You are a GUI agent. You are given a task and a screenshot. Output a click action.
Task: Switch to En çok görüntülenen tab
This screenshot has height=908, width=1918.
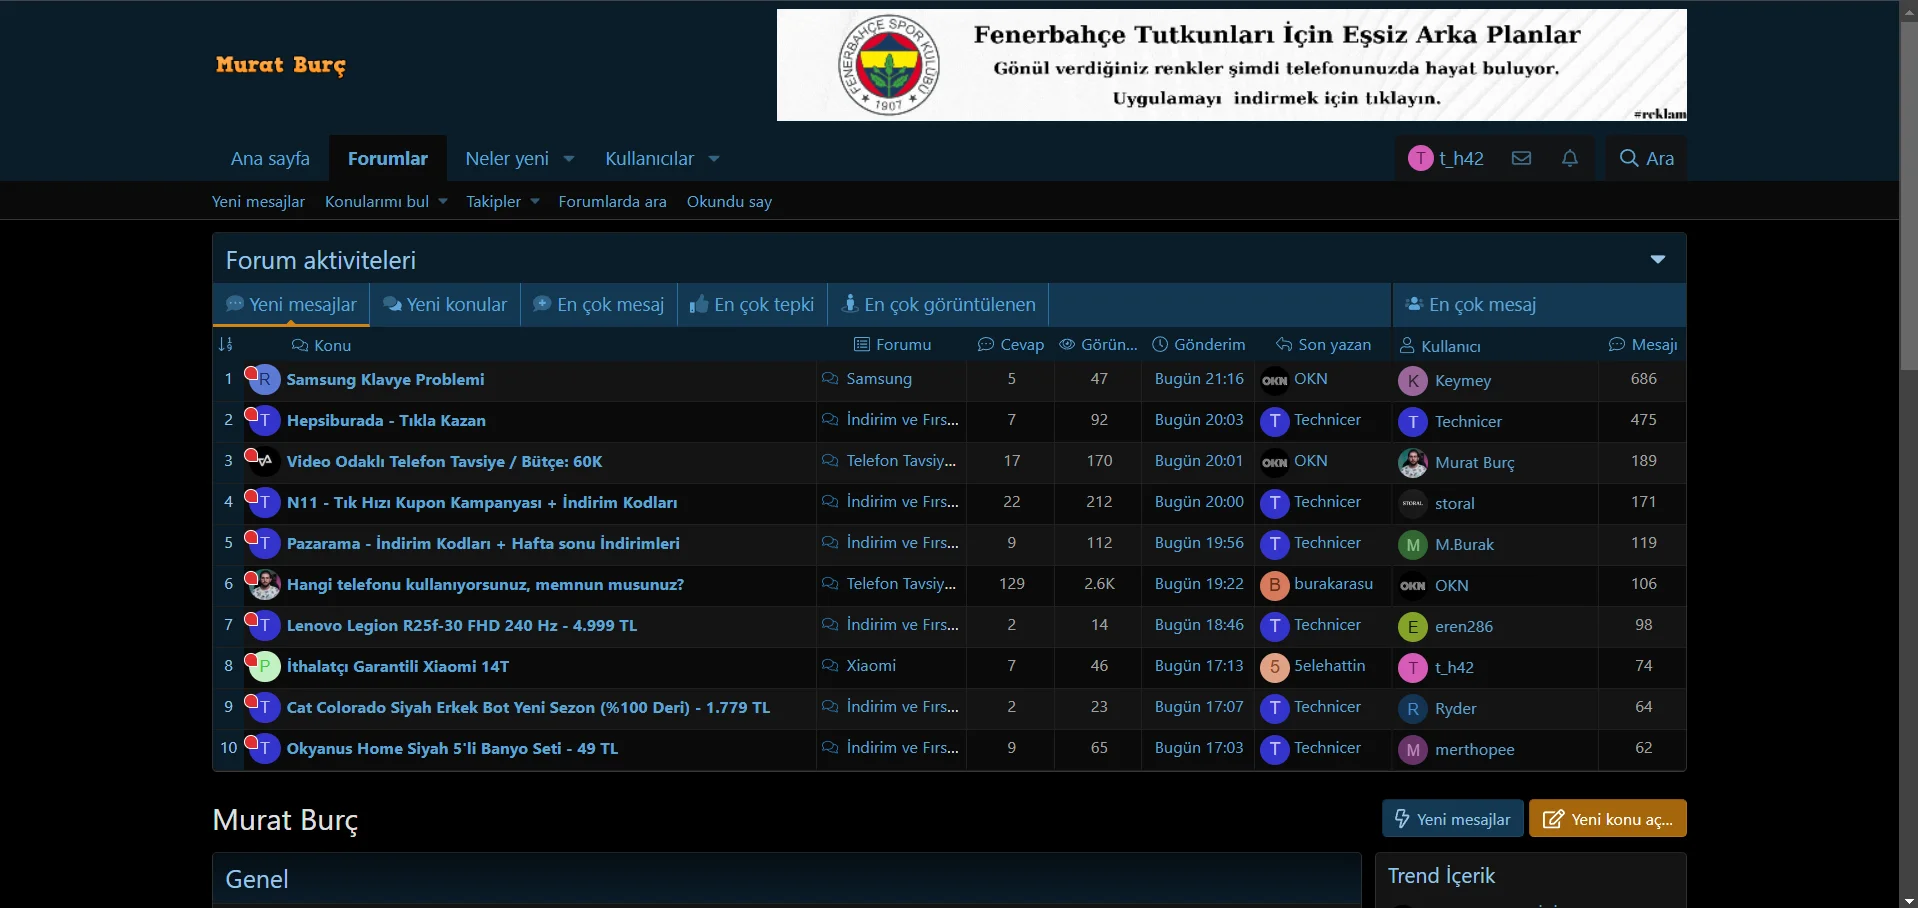pos(938,305)
